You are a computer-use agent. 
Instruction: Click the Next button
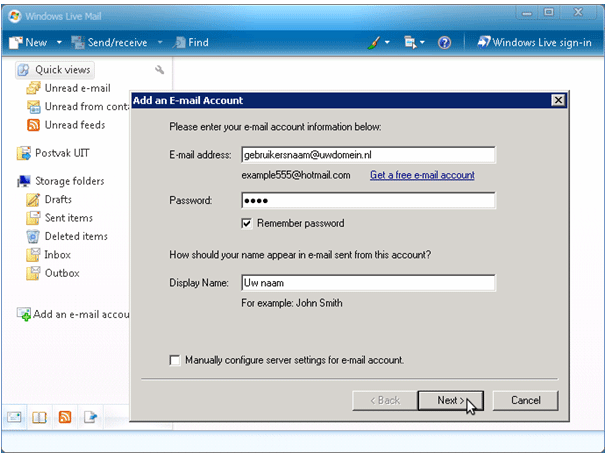click(x=451, y=400)
